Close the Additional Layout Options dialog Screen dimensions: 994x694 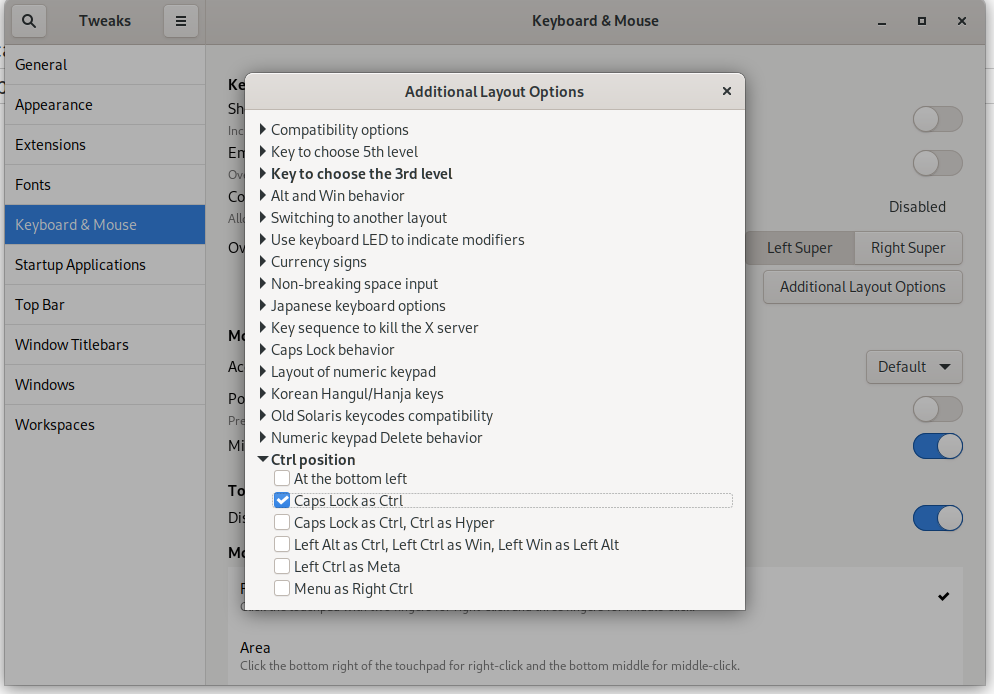(727, 91)
